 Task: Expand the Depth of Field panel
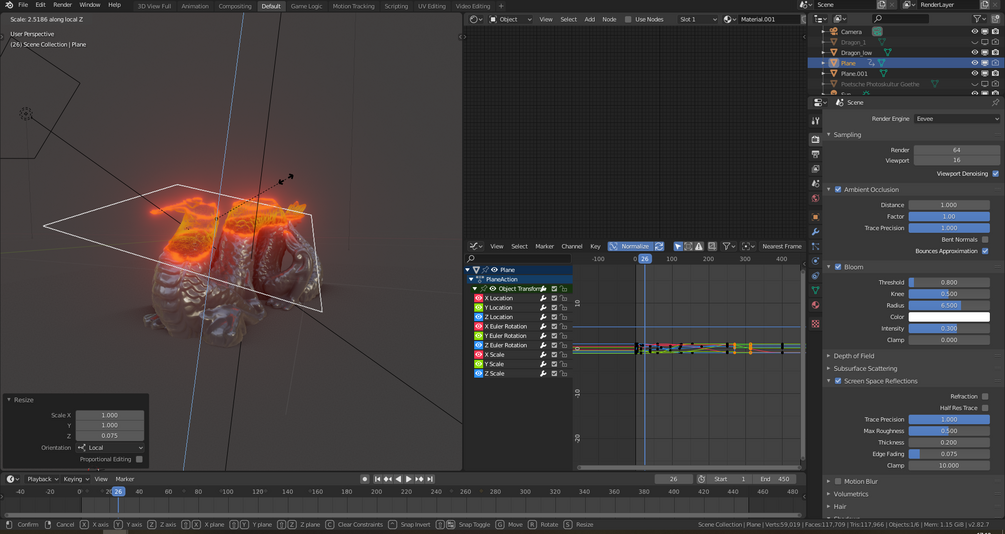pos(853,356)
